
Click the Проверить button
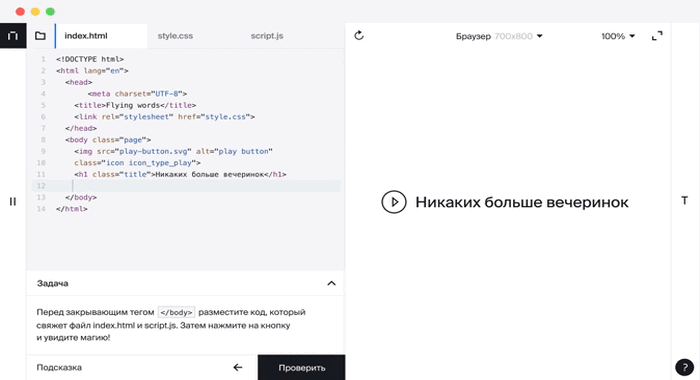coord(301,367)
